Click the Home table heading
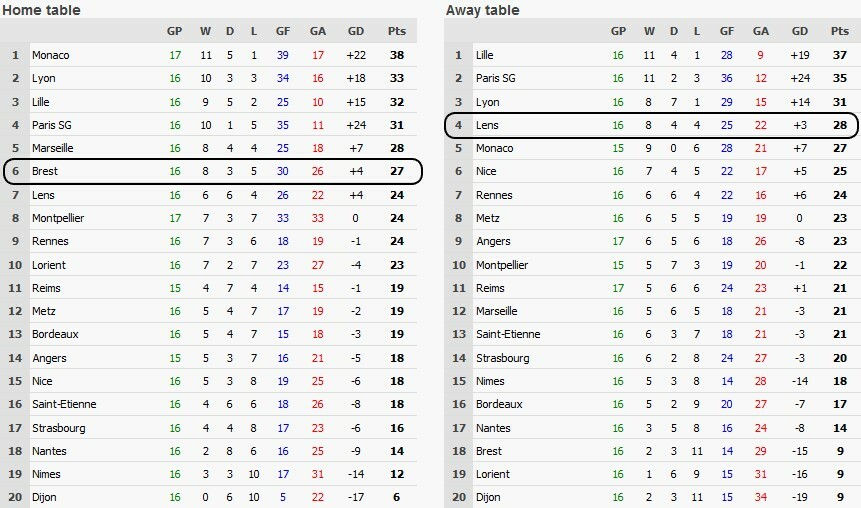 point(41,10)
